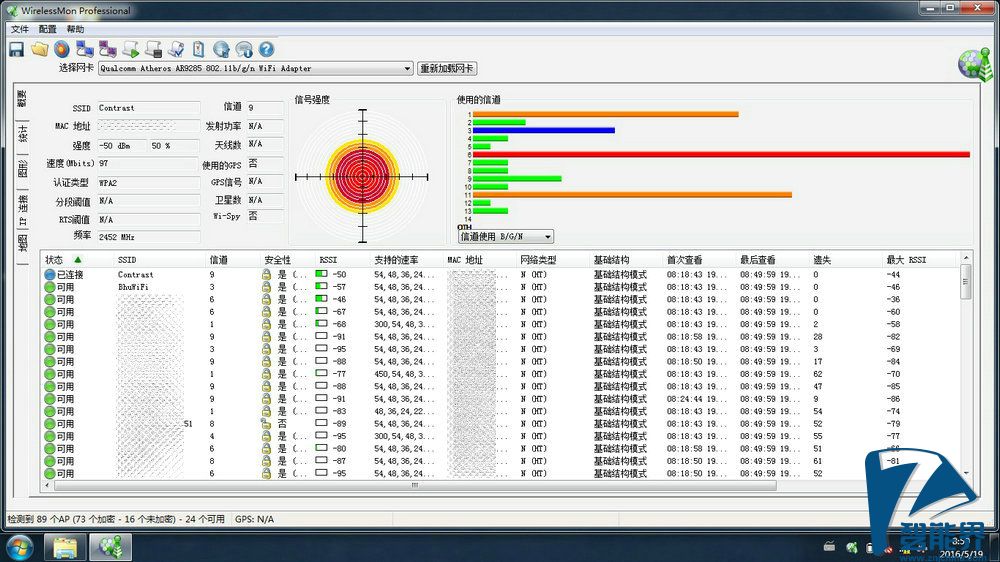
Task: Click the Save (floppy disk) toolbar icon
Action: [x=17, y=48]
